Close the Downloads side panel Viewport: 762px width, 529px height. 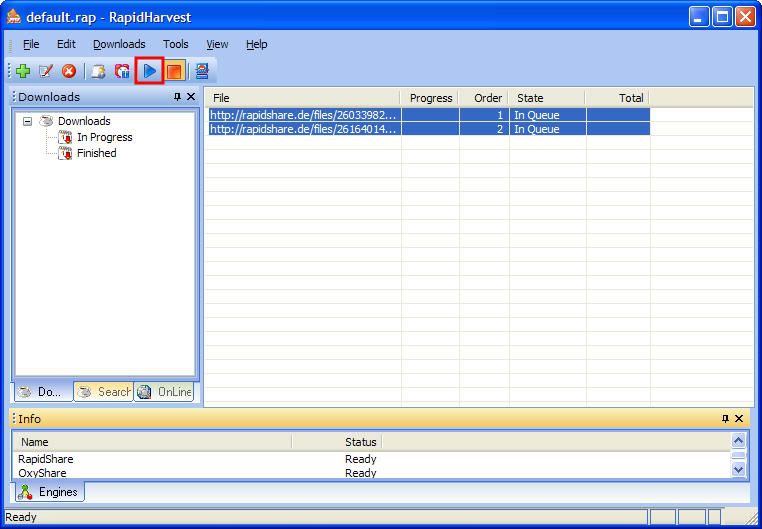pos(191,97)
